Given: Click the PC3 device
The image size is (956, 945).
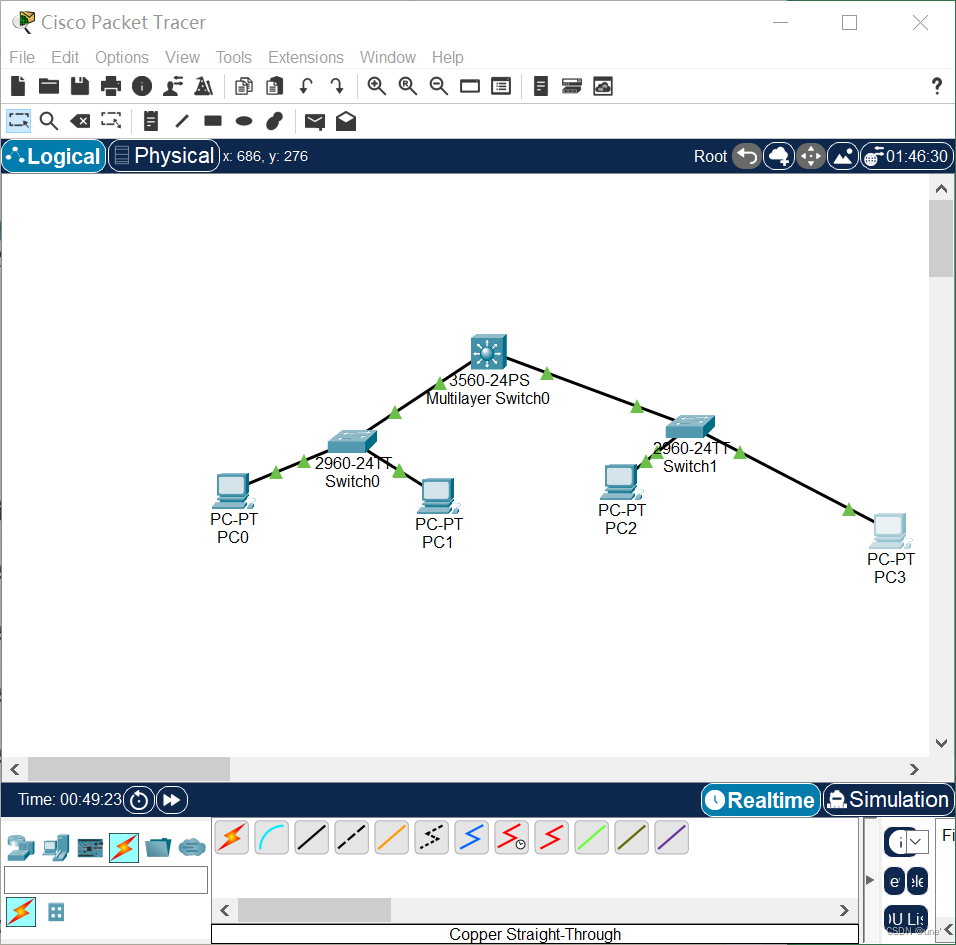Looking at the screenshot, I should click(x=890, y=531).
